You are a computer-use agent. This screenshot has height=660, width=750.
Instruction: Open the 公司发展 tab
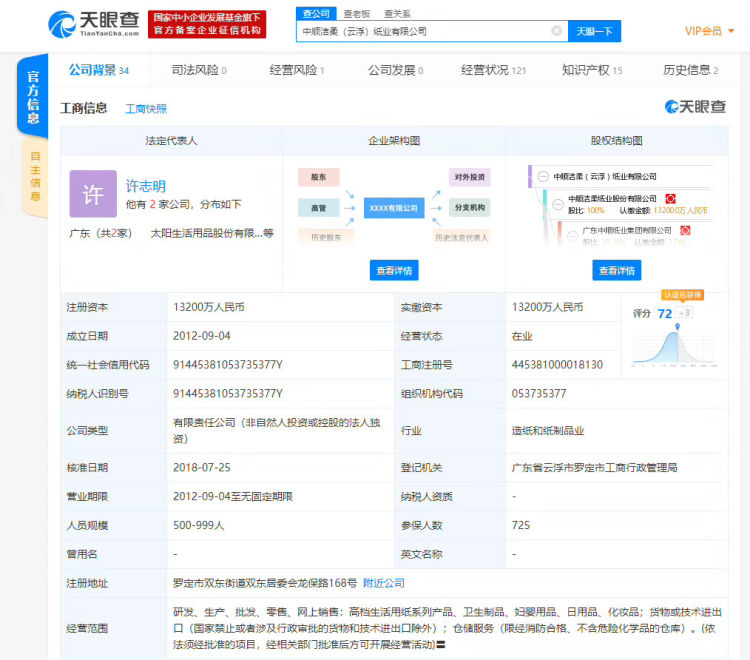(x=396, y=70)
